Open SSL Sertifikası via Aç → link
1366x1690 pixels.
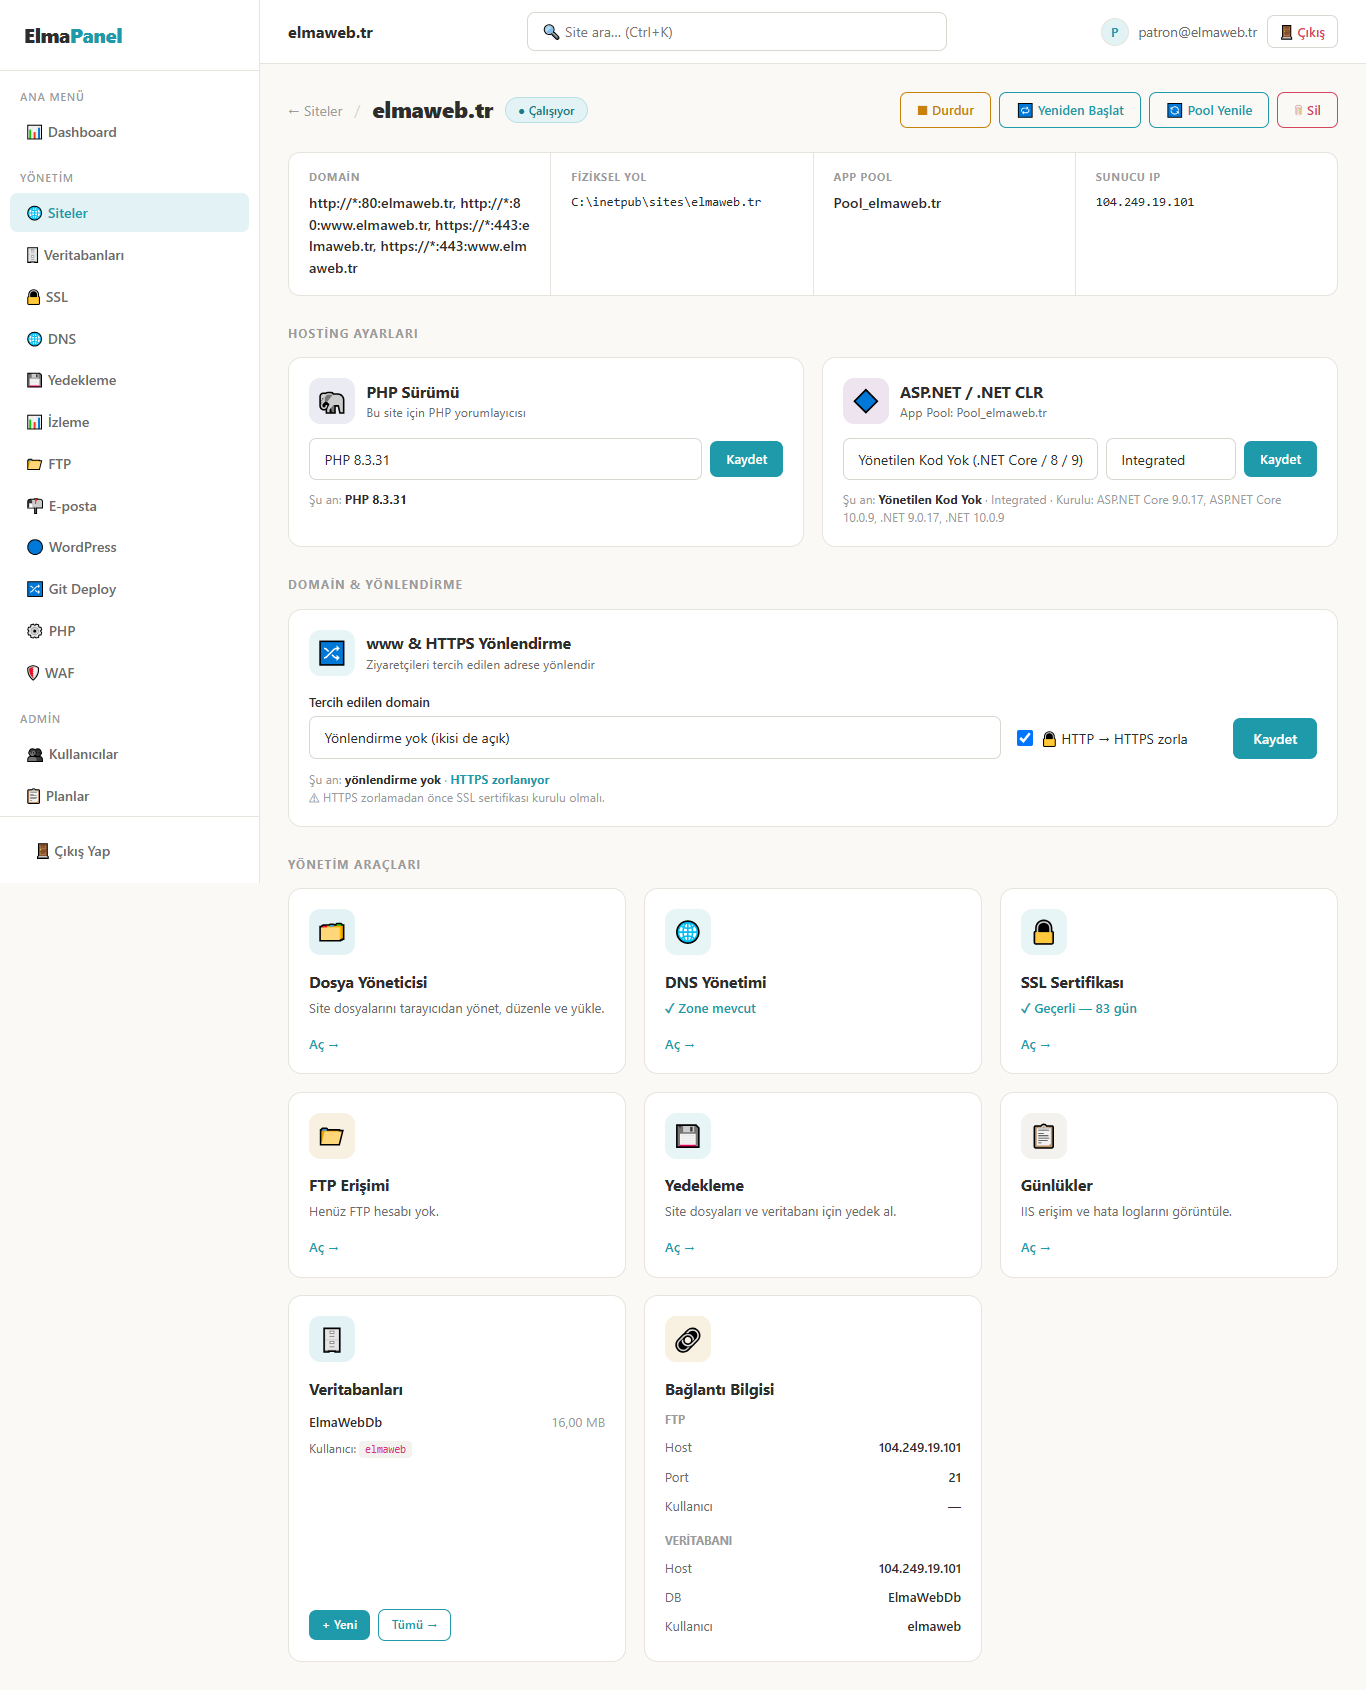(1036, 1045)
